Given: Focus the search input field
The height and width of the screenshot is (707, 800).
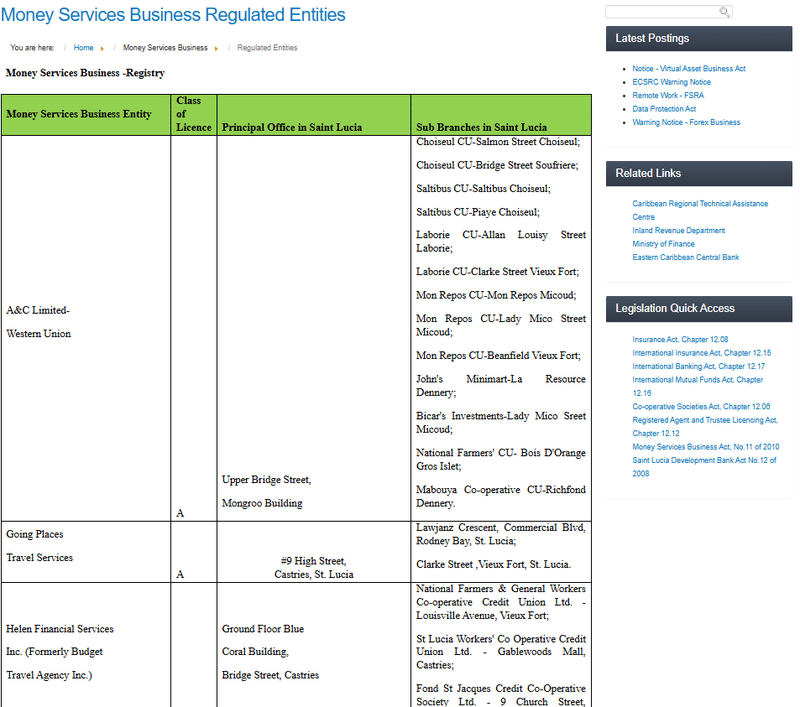Looking at the screenshot, I should pyautogui.click(x=668, y=12).
